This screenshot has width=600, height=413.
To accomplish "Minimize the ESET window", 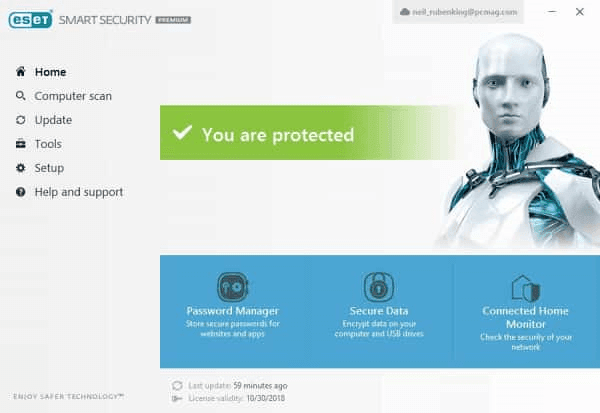I will click(x=552, y=12).
